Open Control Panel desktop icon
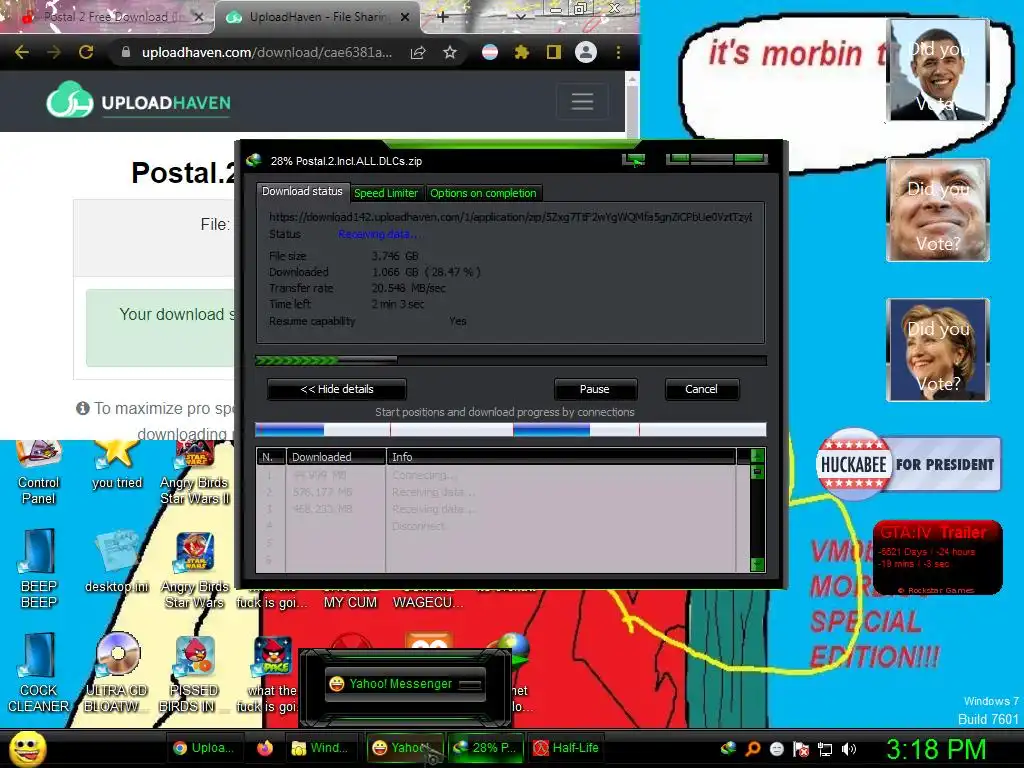The width and height of the screenshot is (1024, 768). coord(39,472)
